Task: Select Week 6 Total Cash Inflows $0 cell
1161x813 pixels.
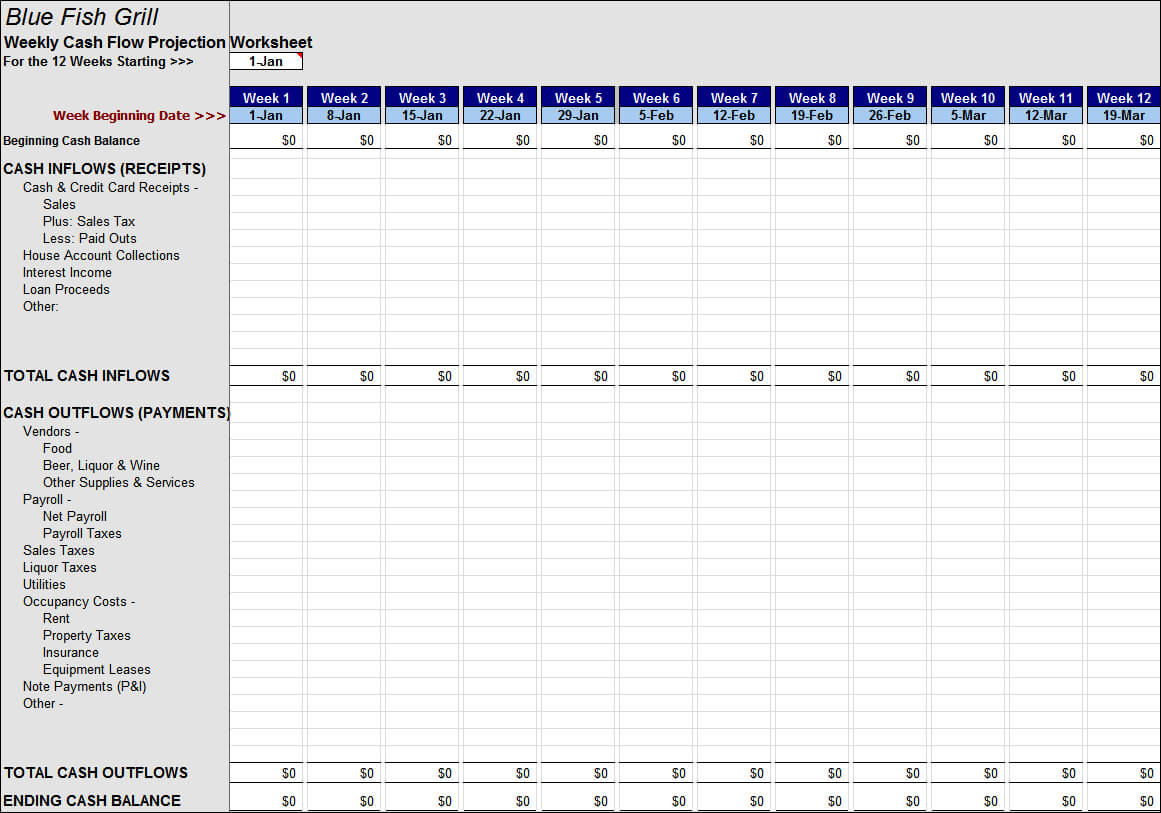Action: point(656,375)
